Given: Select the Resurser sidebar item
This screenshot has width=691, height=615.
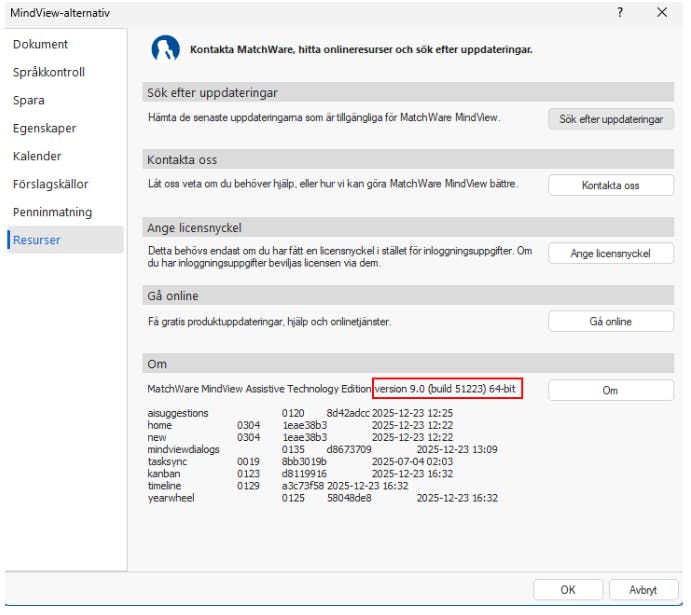Looking at the screenshot, I should [x=37, y=240].
